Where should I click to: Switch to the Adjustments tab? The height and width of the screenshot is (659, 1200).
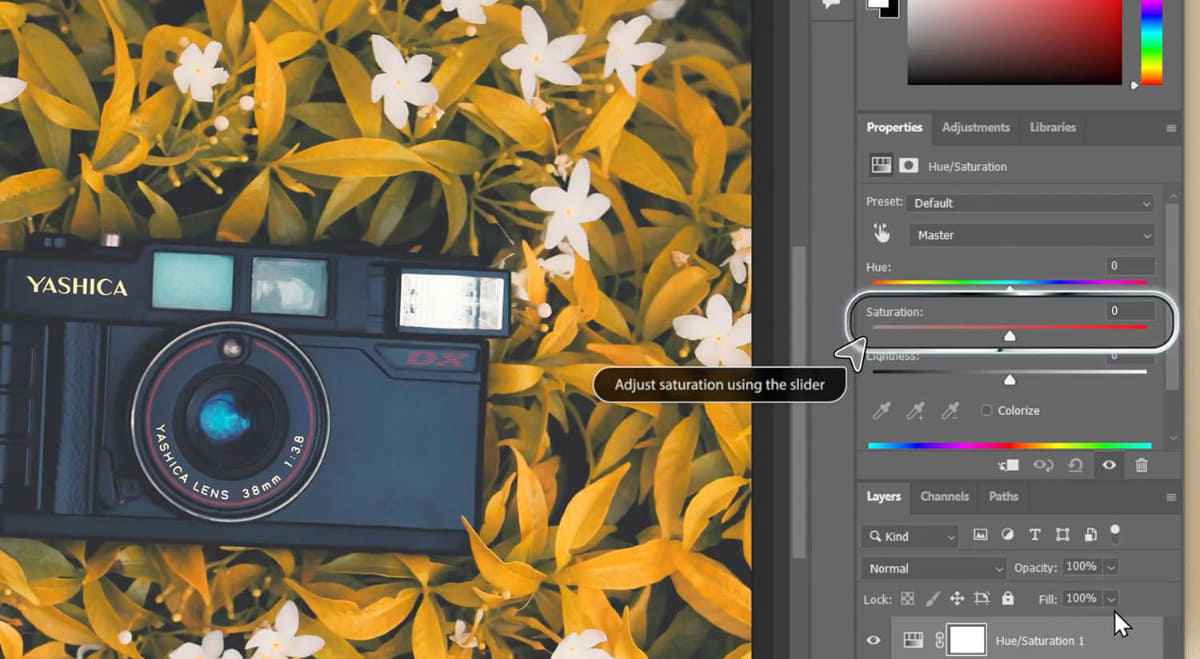976,127
